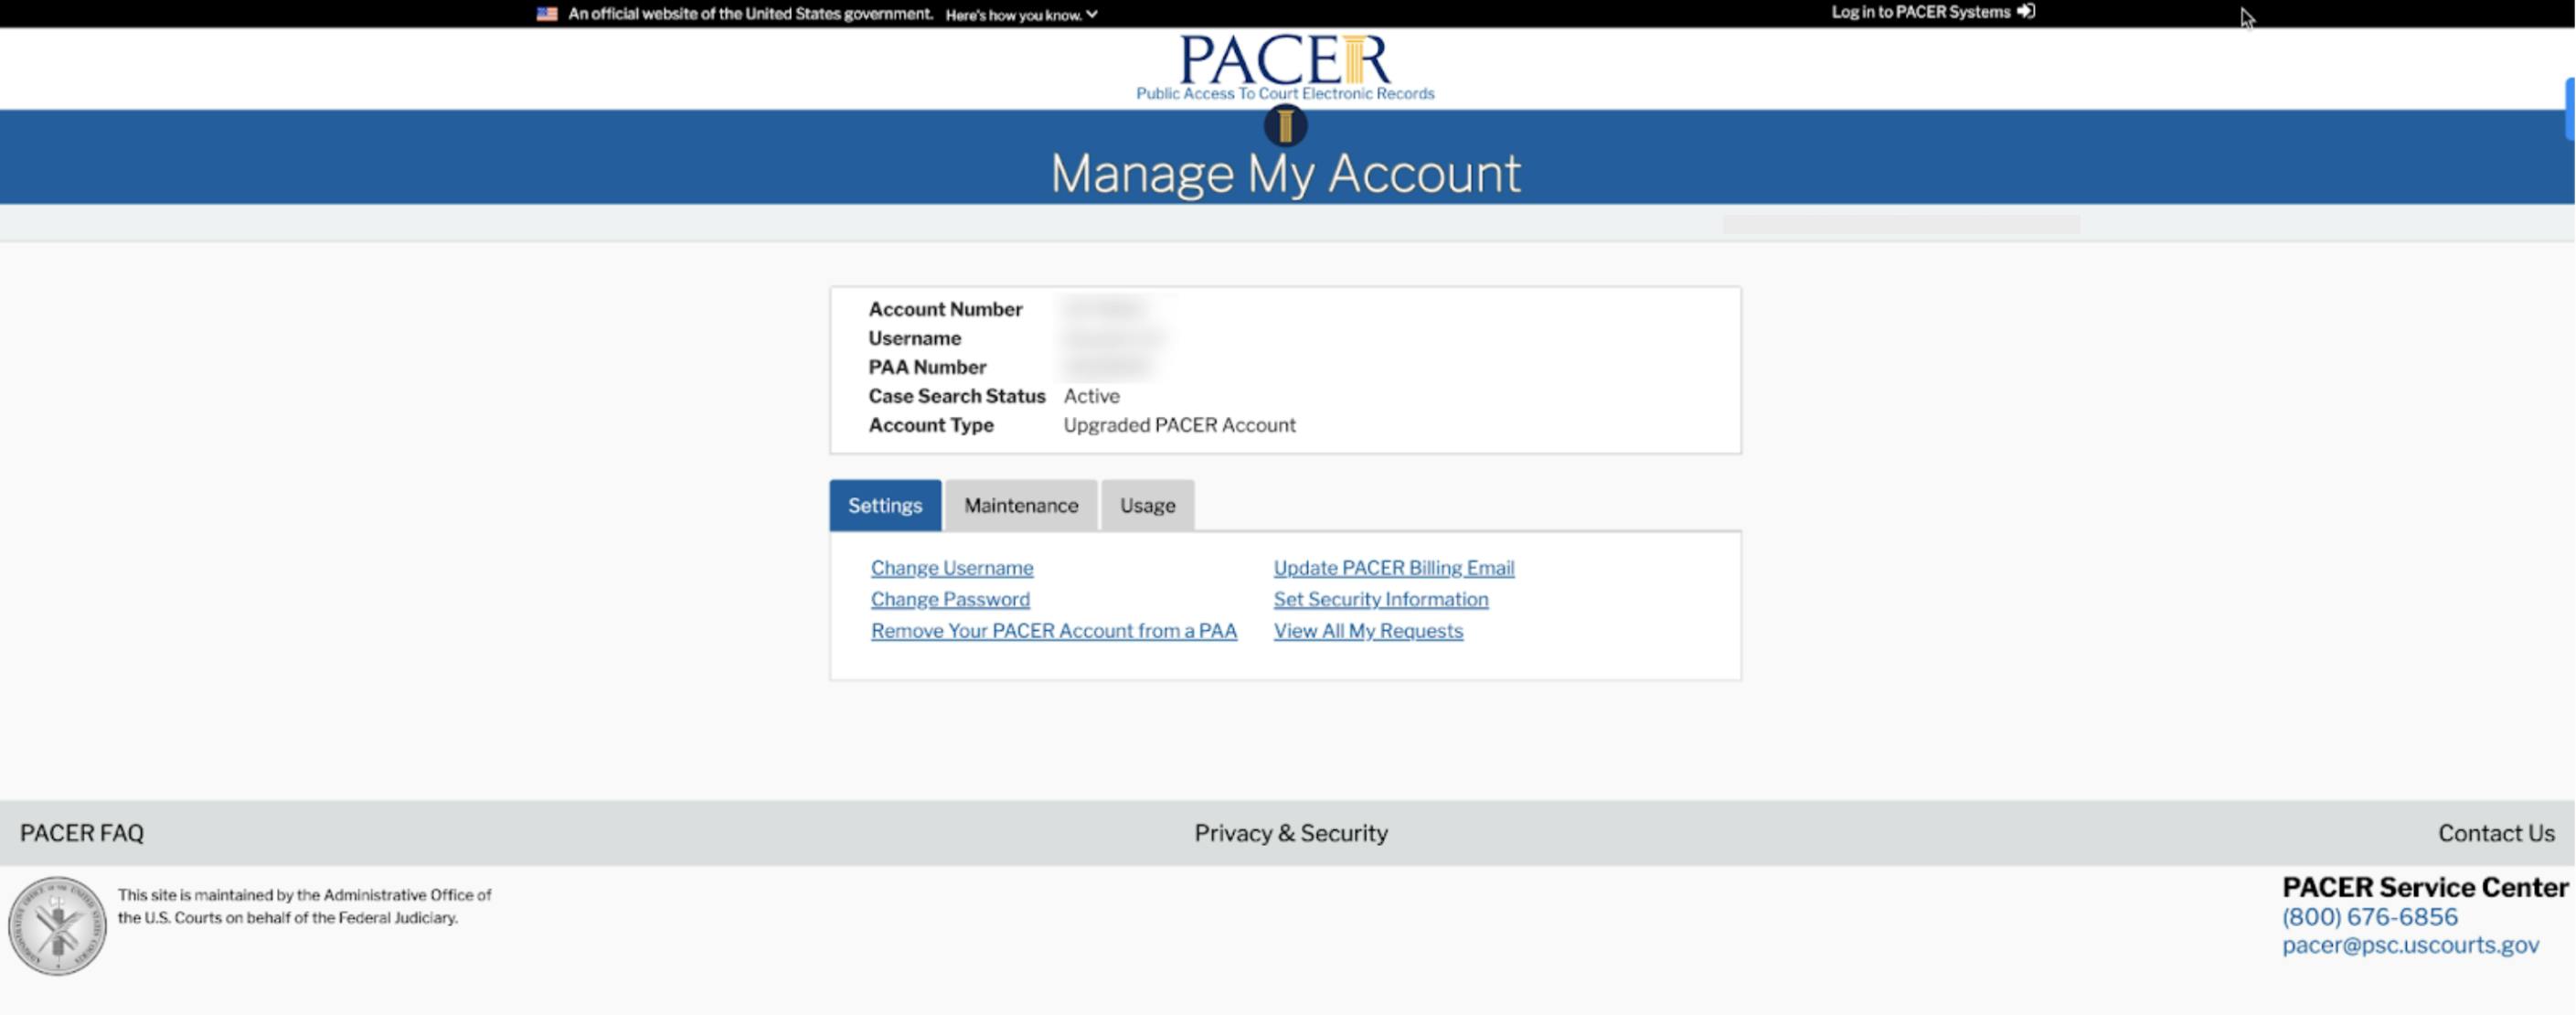Open Privacy & Security page

pyautogui.click(x=1290, y=832)
